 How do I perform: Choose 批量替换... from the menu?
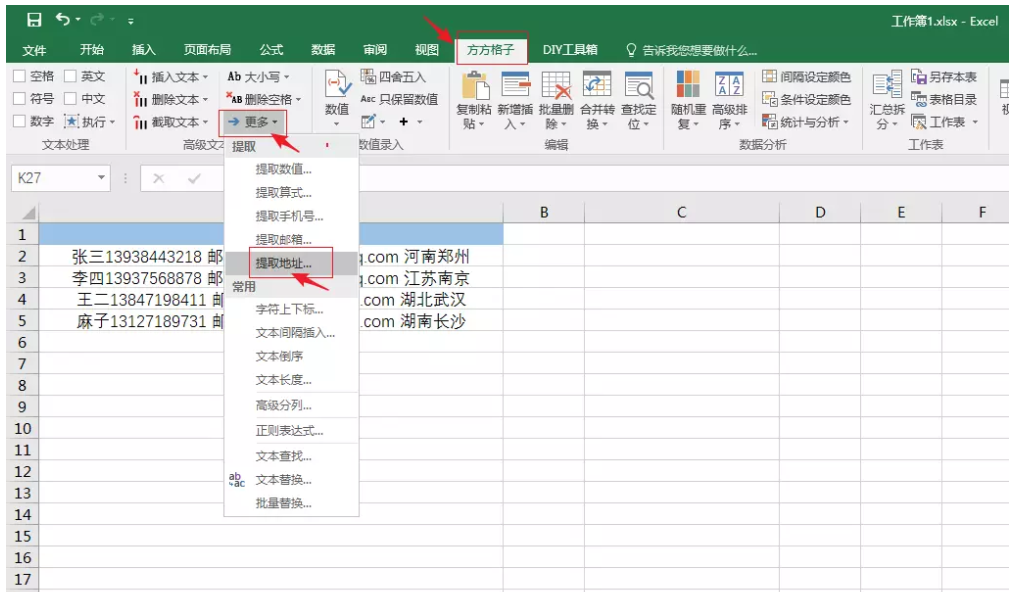pos(291,503)
